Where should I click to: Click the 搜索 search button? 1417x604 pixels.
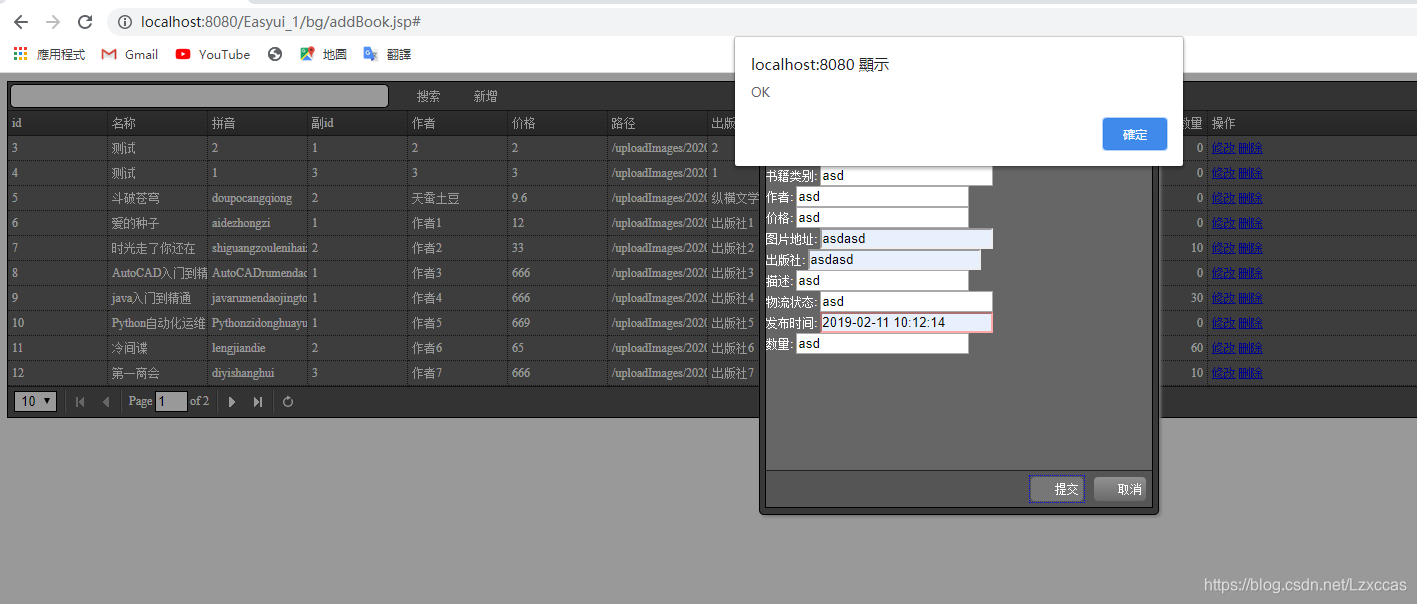pos(429,96)
